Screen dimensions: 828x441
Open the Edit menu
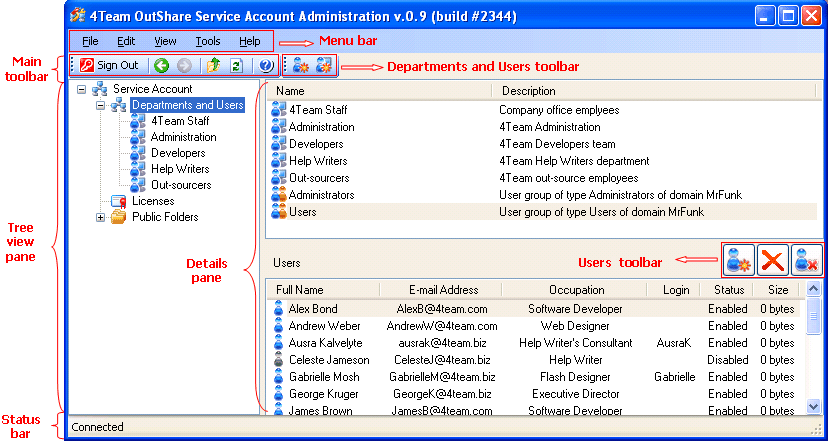point(126,41)
